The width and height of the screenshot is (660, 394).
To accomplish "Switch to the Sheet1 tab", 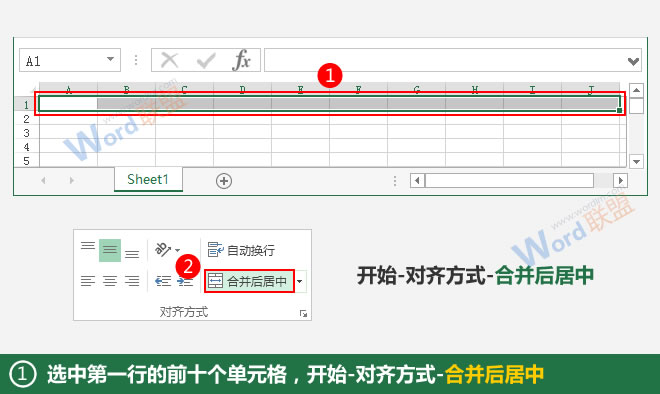I will (148, 179).
